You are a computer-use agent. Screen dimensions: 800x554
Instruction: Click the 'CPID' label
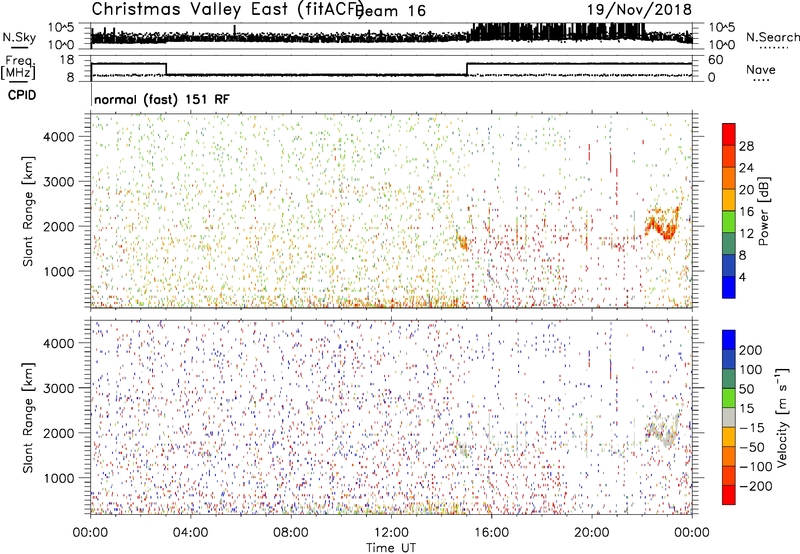[21, 95]
